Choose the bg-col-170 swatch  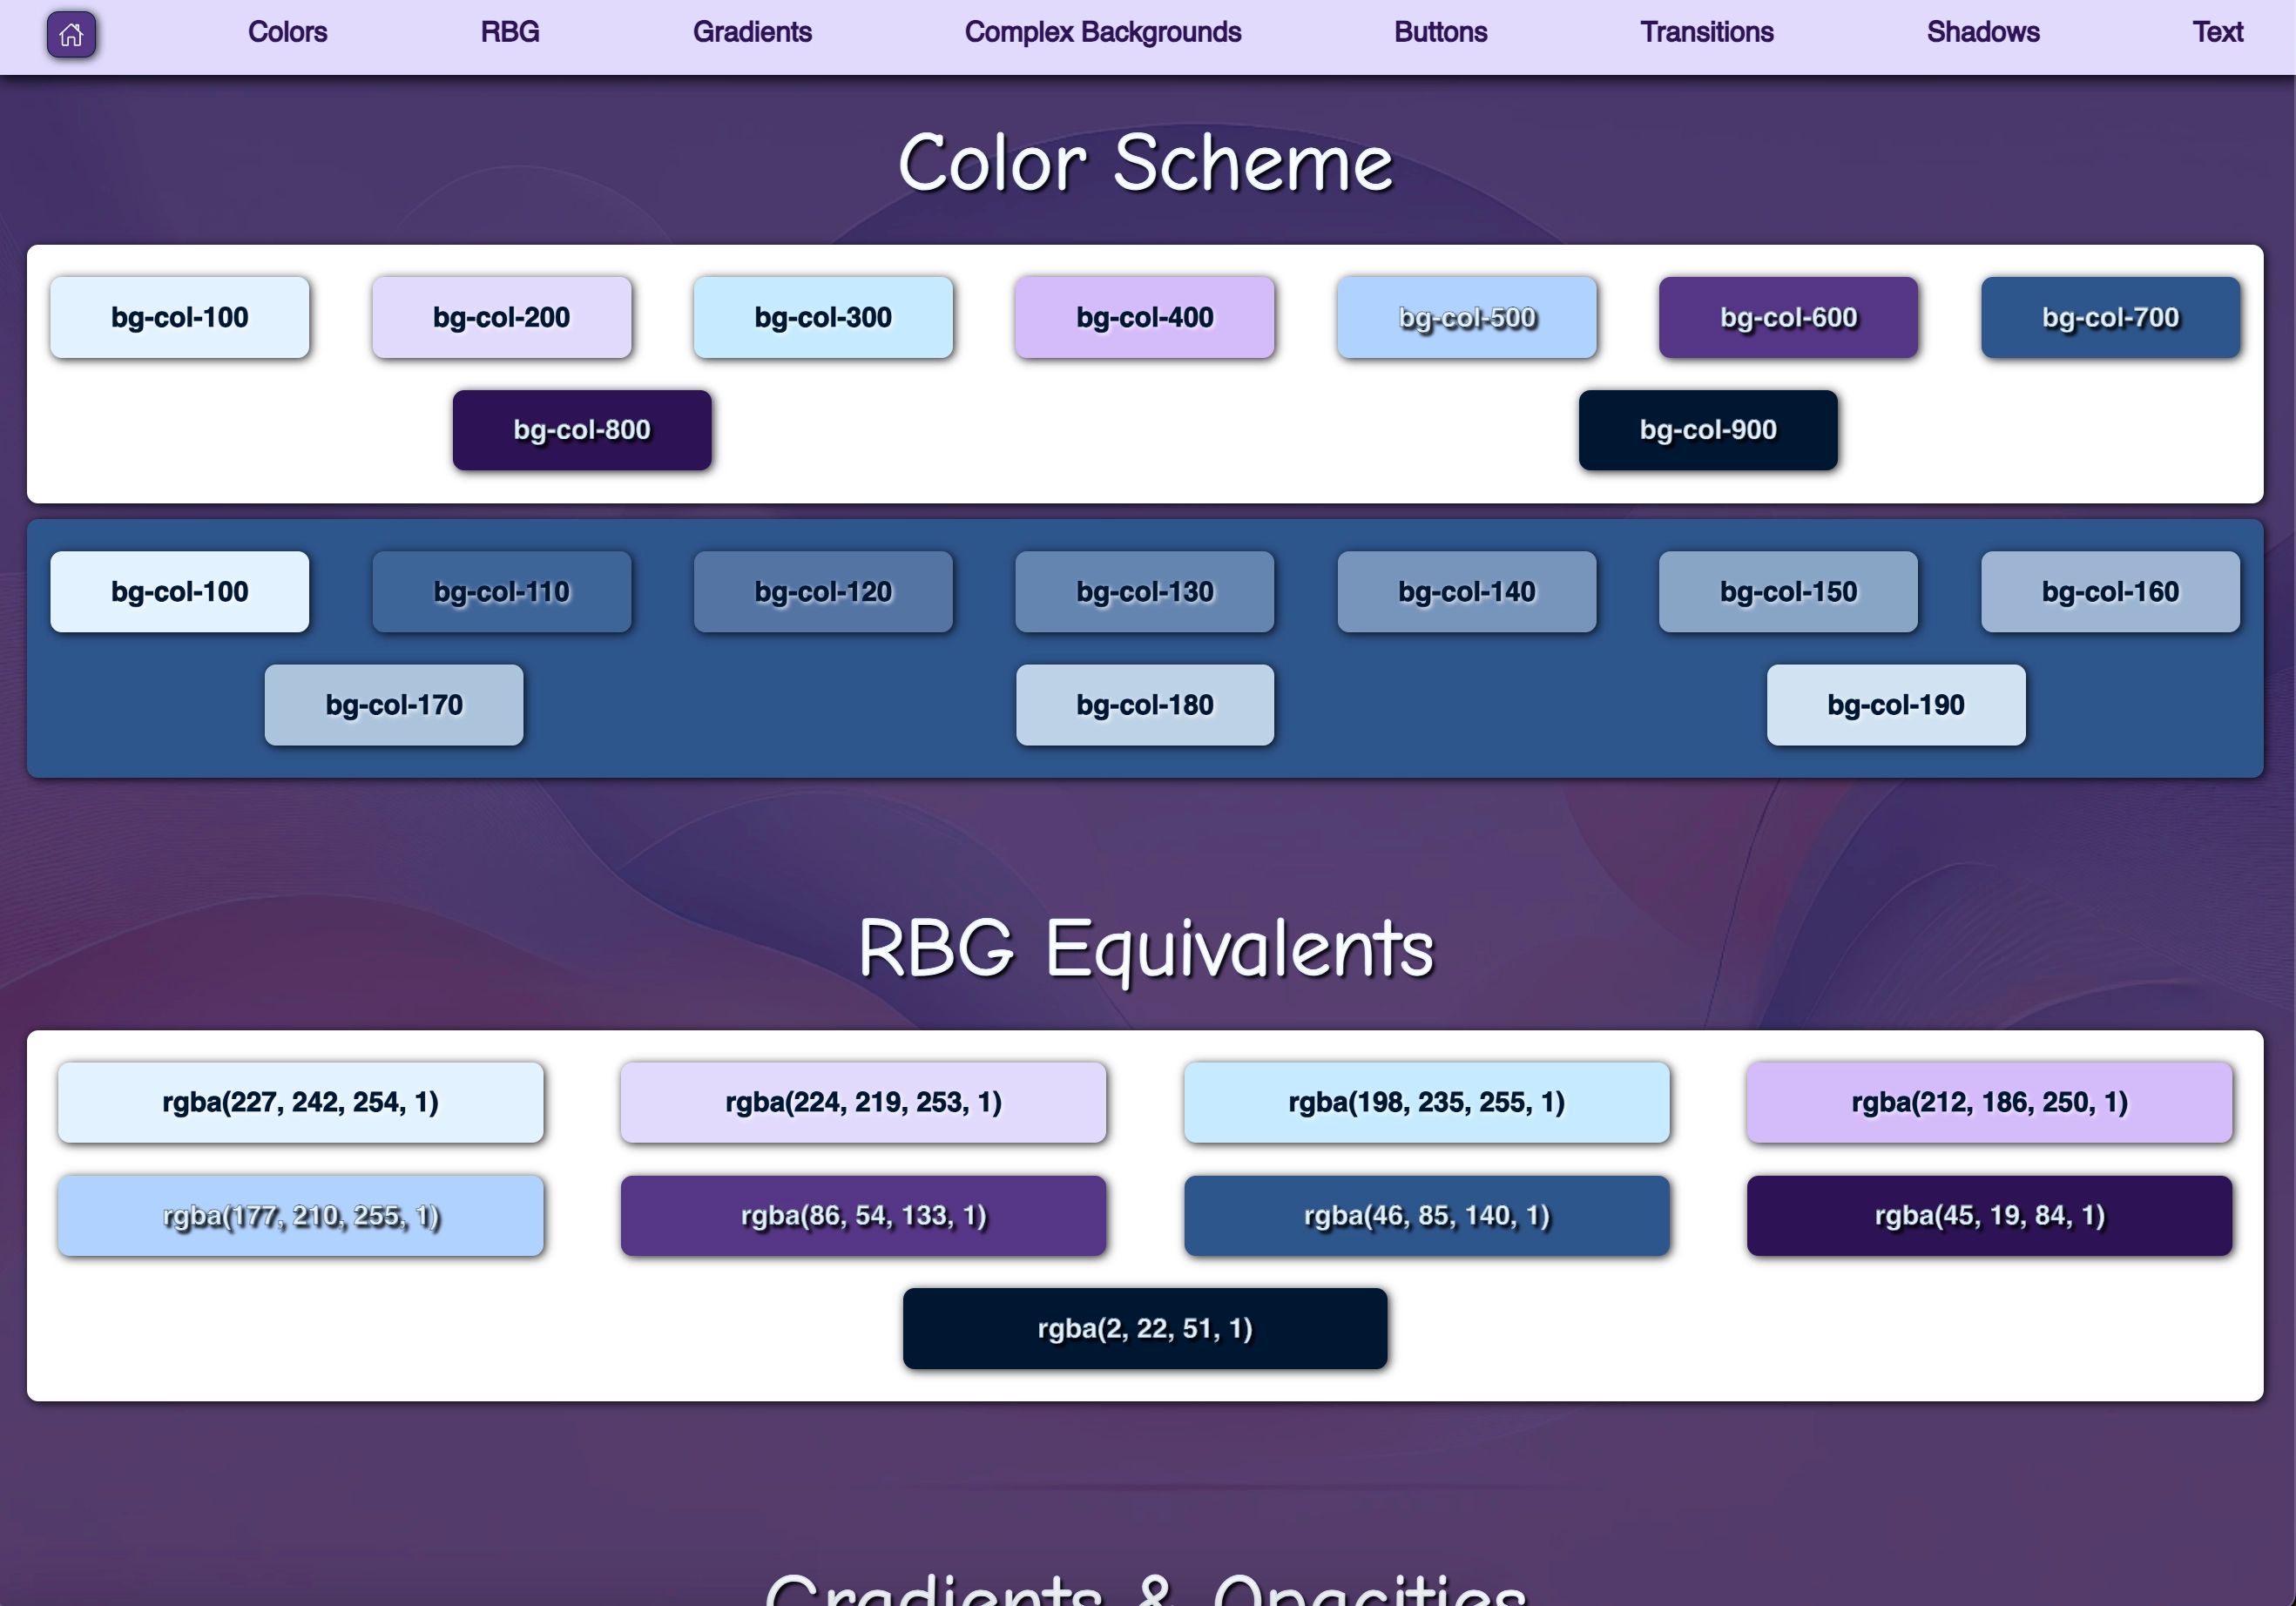coord(394,705)
